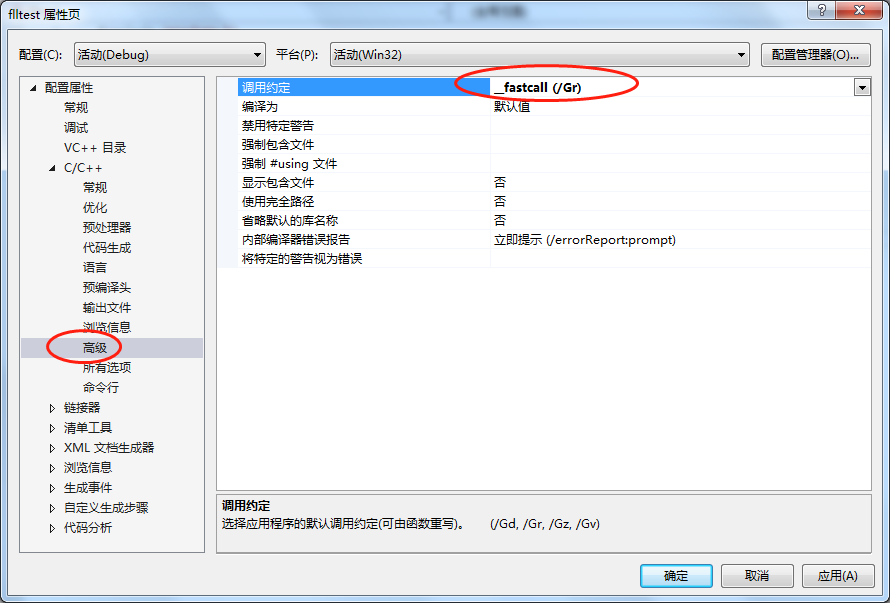Click the 禁用特定警告 value field
890x603 pixels.
(680, 125)
